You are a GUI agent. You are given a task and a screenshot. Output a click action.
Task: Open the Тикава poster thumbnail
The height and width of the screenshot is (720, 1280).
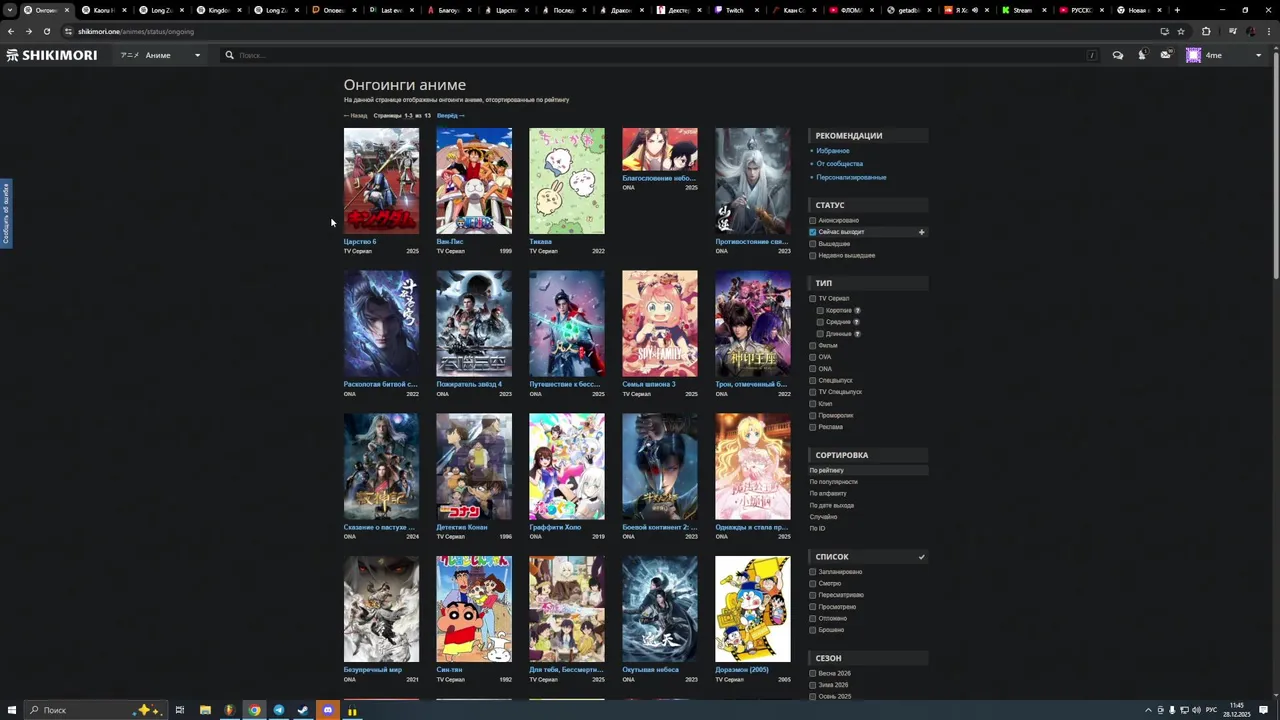[x=567, y=181]
